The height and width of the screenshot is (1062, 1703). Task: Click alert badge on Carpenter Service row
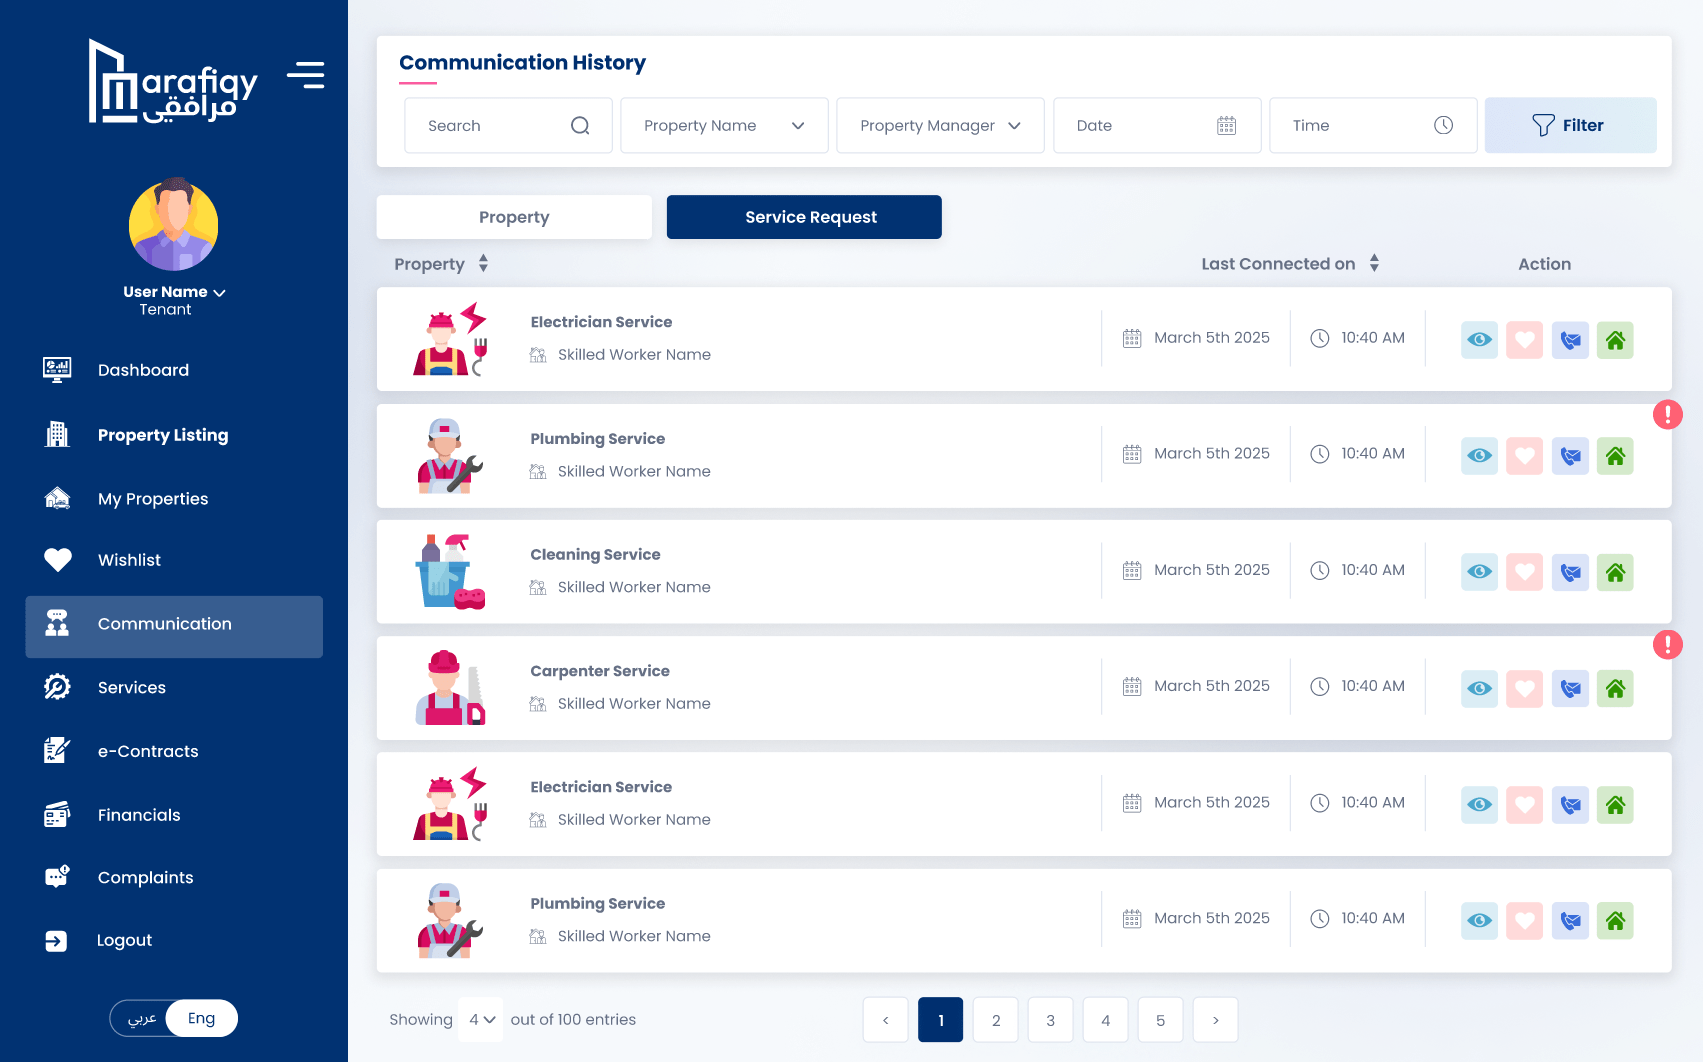click(1667, 644)
